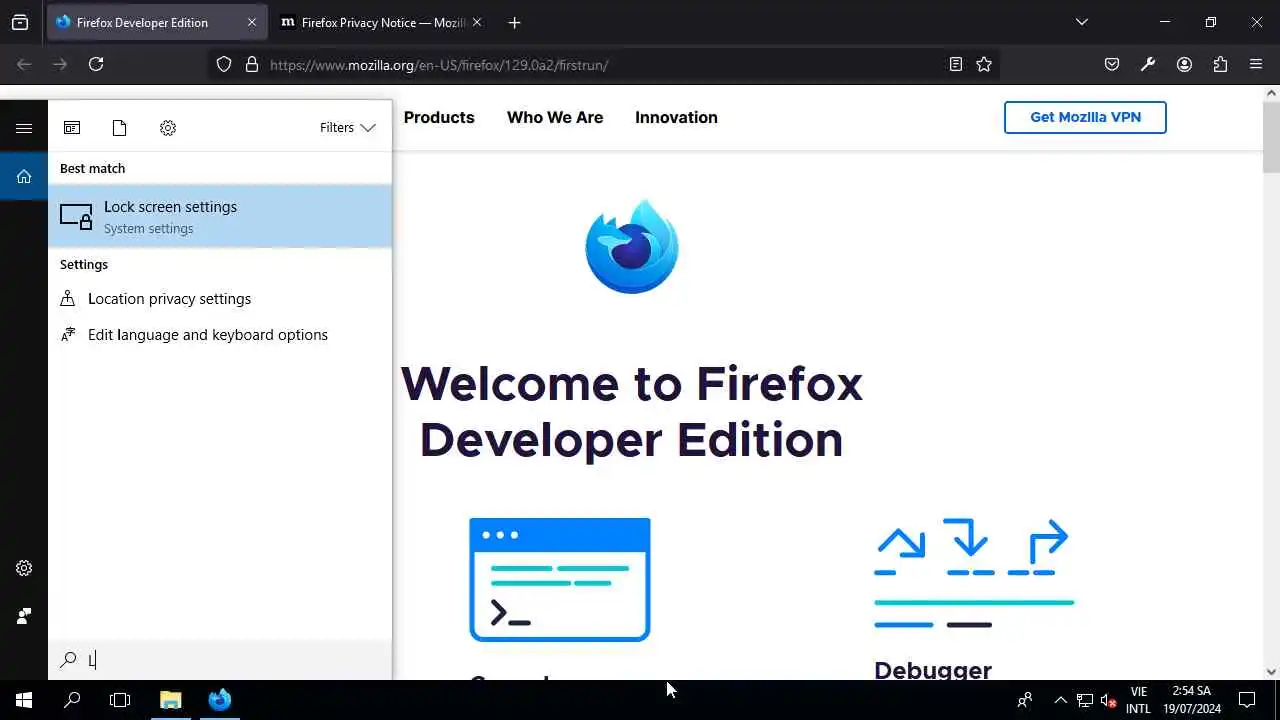Open the Extensions puzzle icon
This screenshot has width=1280, height=720.
pyautogui.click(x=1220, y=64)
